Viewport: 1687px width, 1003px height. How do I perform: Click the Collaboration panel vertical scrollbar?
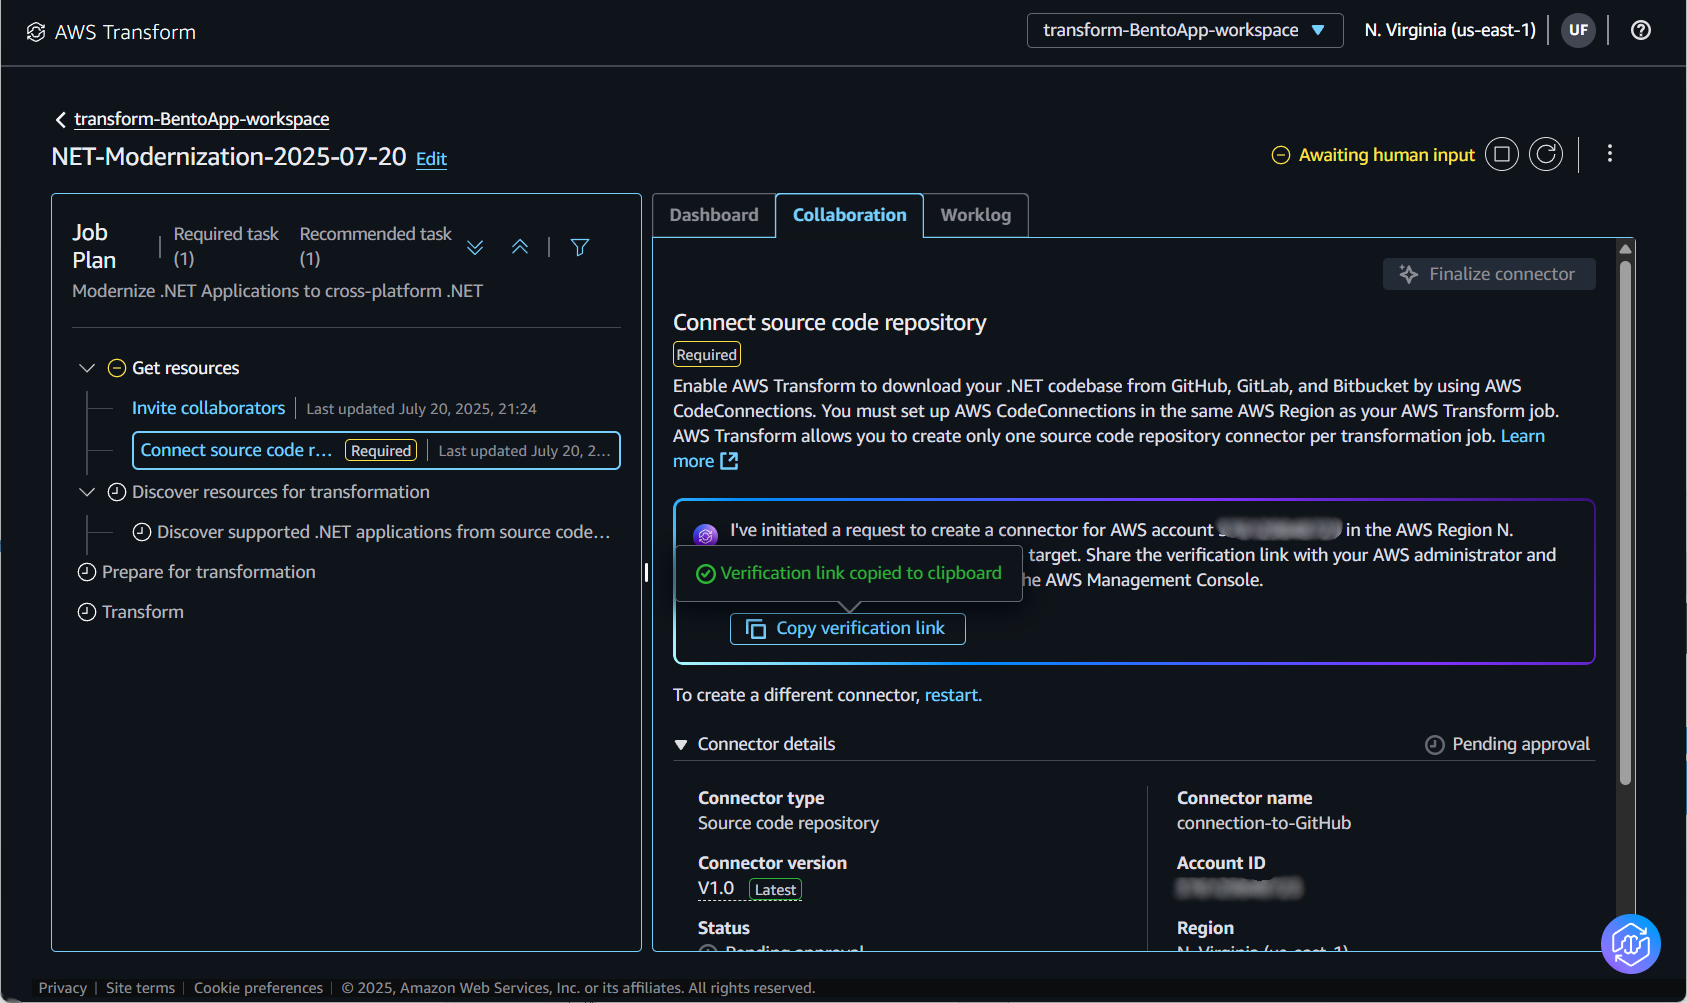click(1625, 522)
